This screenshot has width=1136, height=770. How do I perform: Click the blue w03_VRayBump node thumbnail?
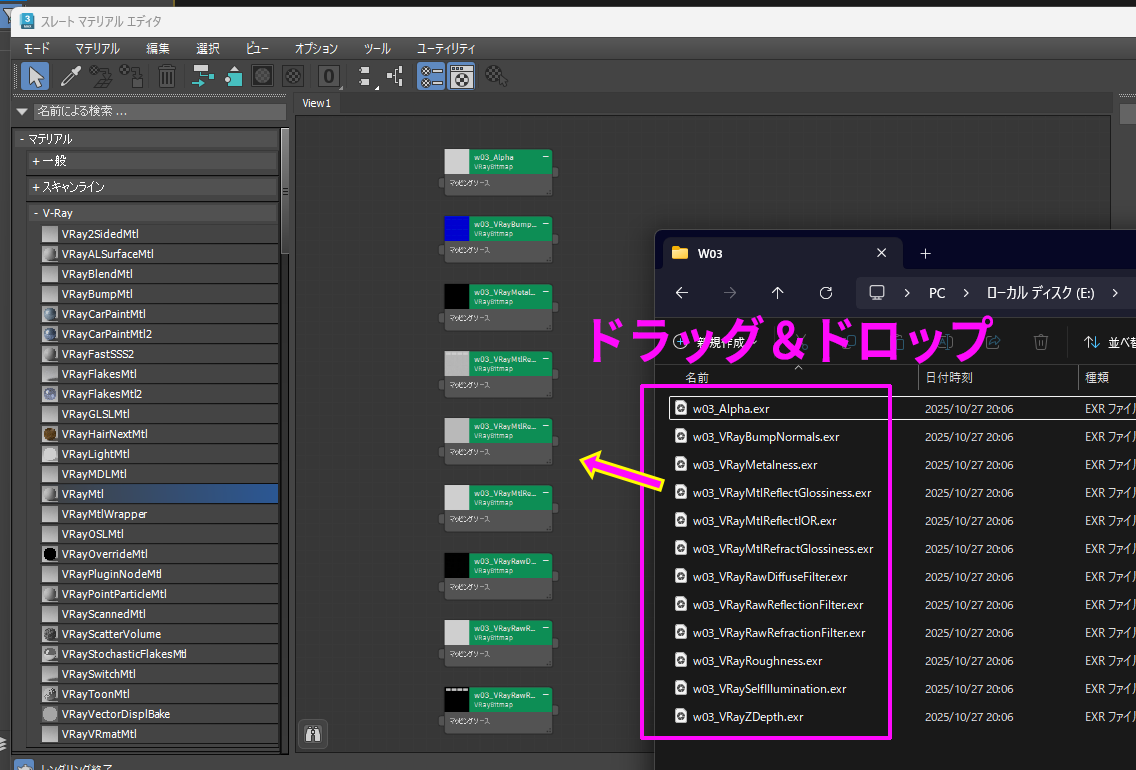click(456, 229)
